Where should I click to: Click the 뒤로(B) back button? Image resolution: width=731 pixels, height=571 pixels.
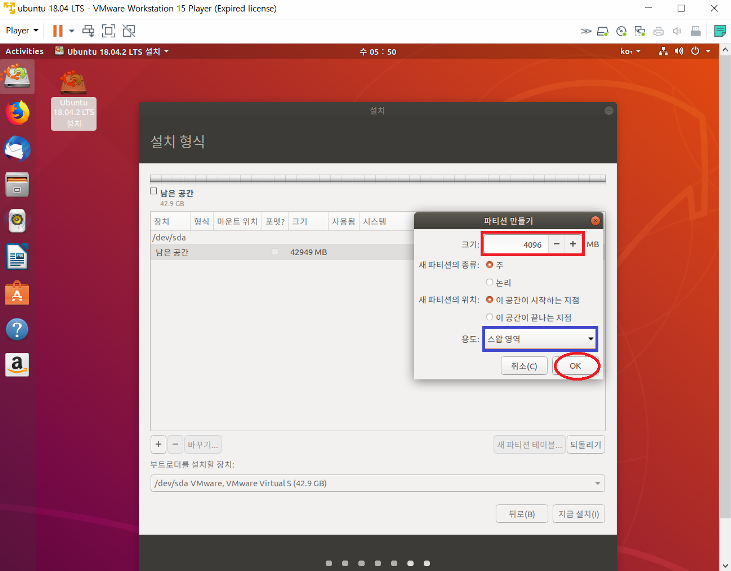coord(522,514)
